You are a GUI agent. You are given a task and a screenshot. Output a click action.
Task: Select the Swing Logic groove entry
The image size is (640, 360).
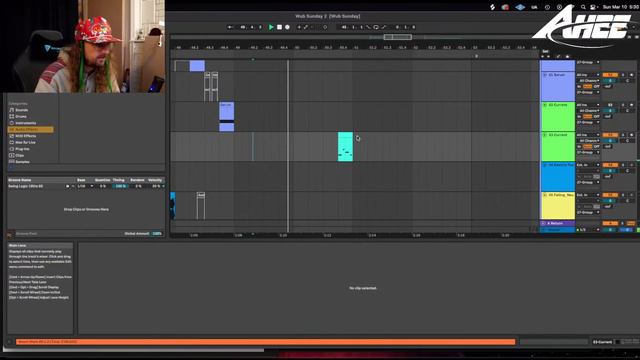pos(26,186)
